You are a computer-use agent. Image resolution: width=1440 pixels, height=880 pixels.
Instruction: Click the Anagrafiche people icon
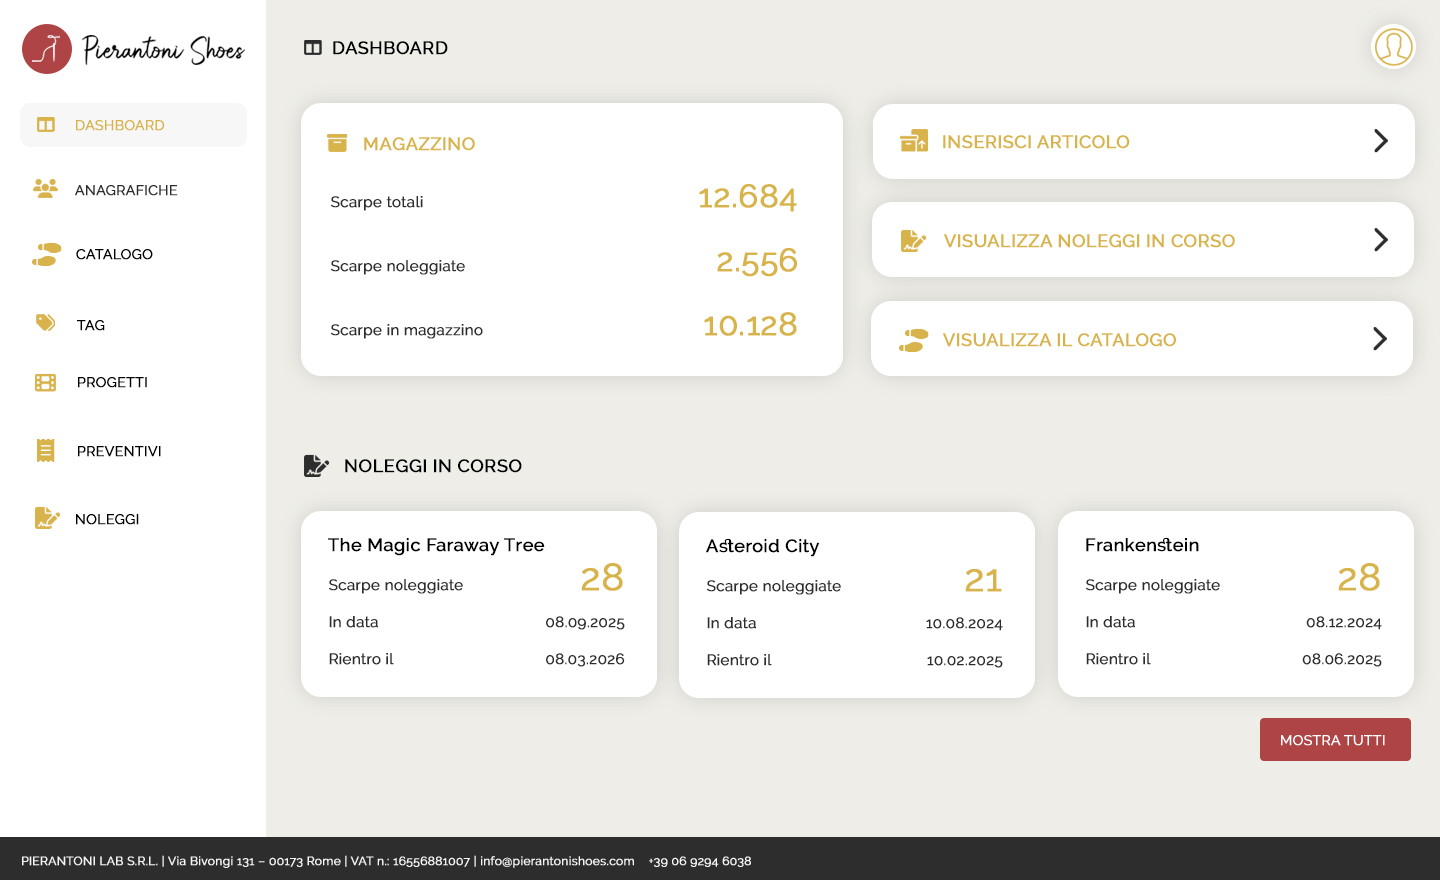[45, 188]
